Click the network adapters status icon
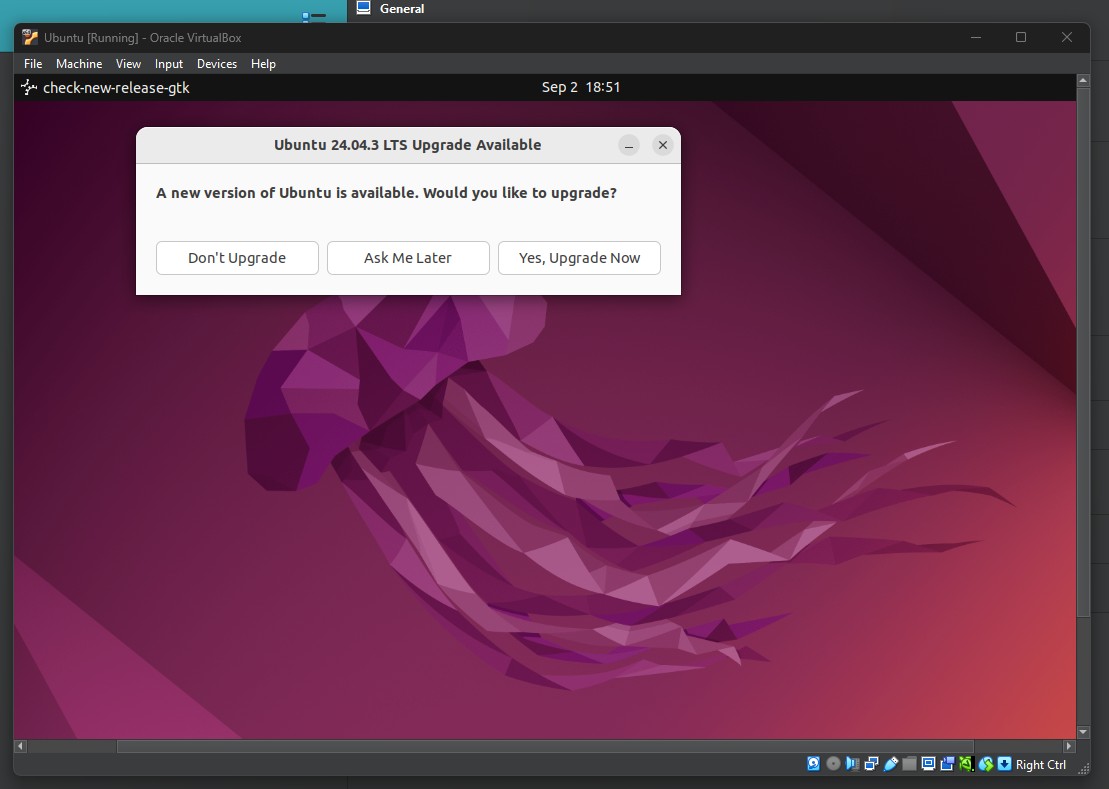 point(872,763)
